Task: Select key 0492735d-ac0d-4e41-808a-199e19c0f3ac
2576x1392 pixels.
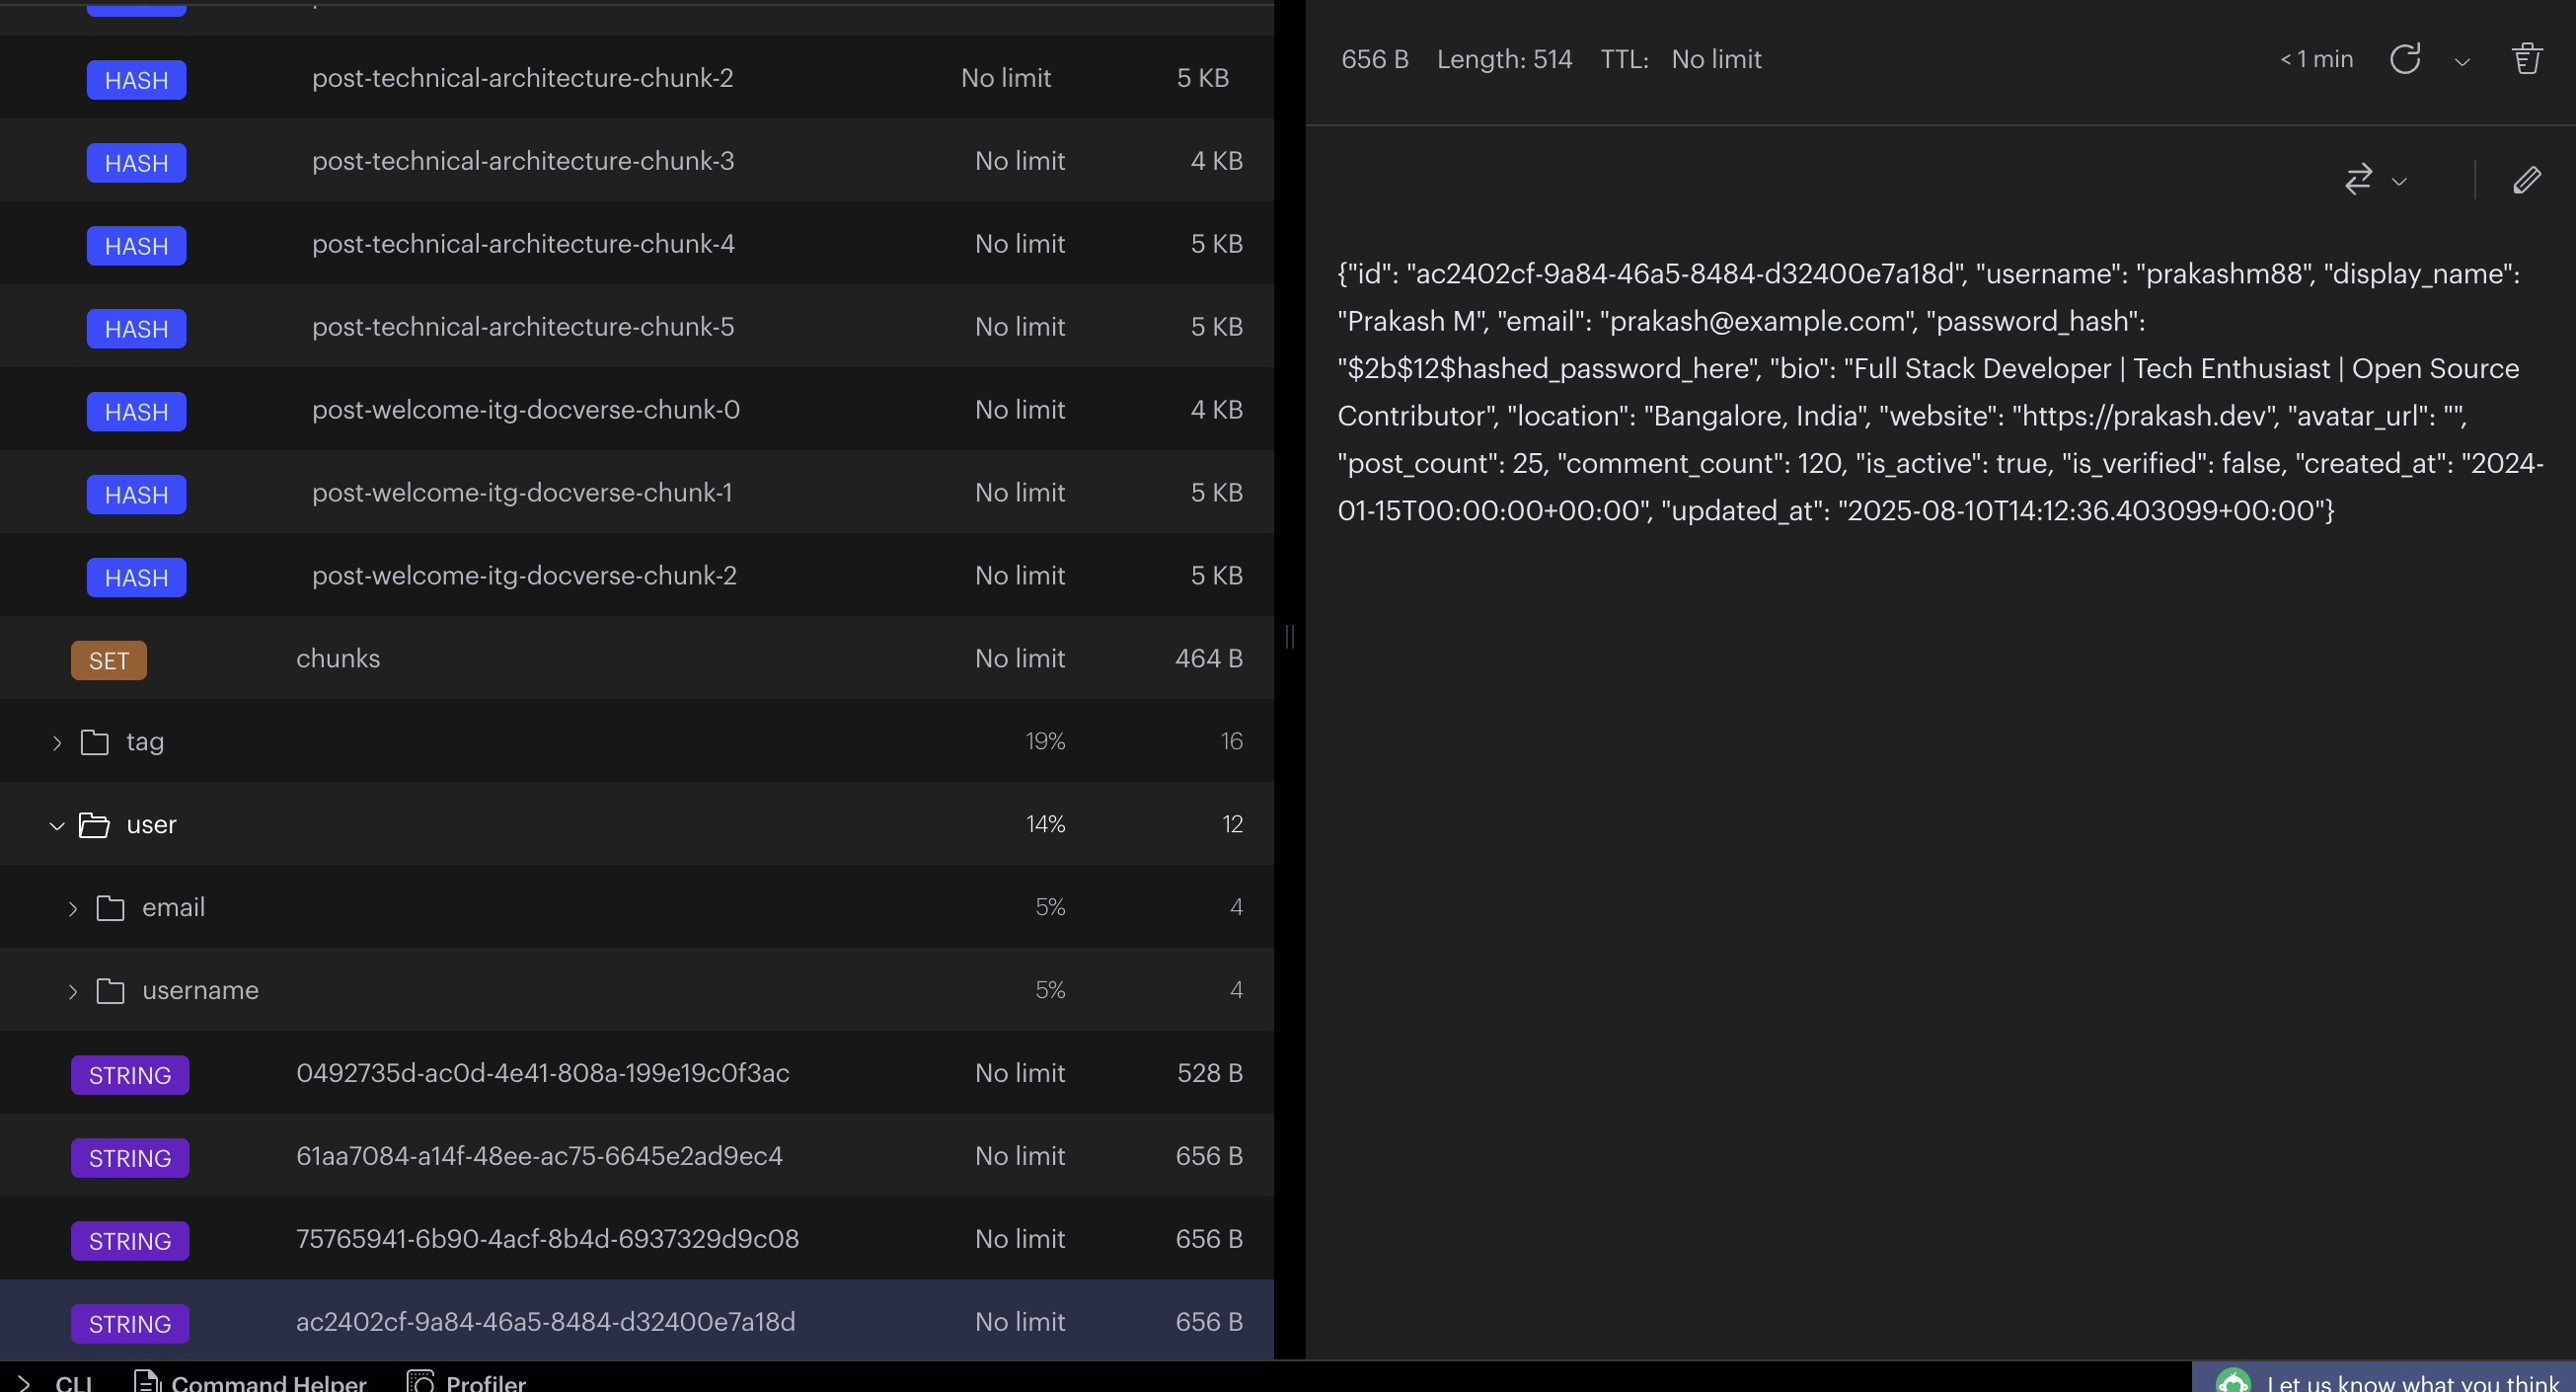Action: [x=542, y=1073]
